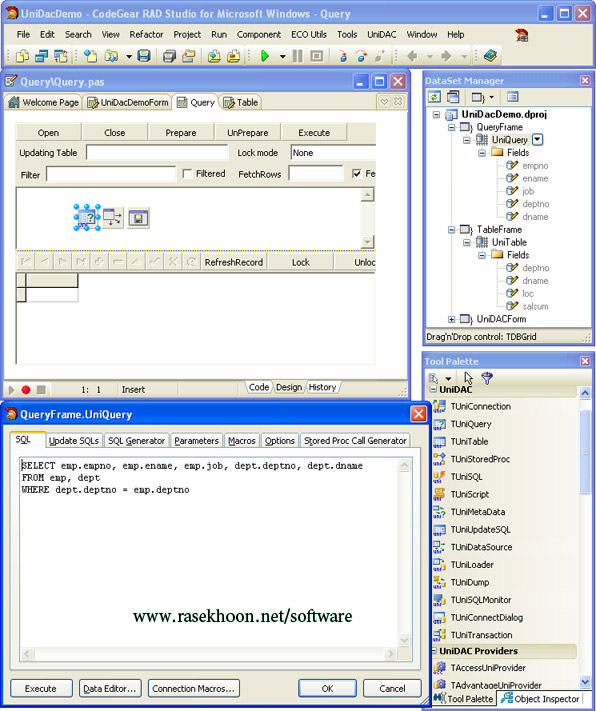This screenshot has height=711, width=596.
Task: Select the floppy-disk component on design form
Action: 138,218
